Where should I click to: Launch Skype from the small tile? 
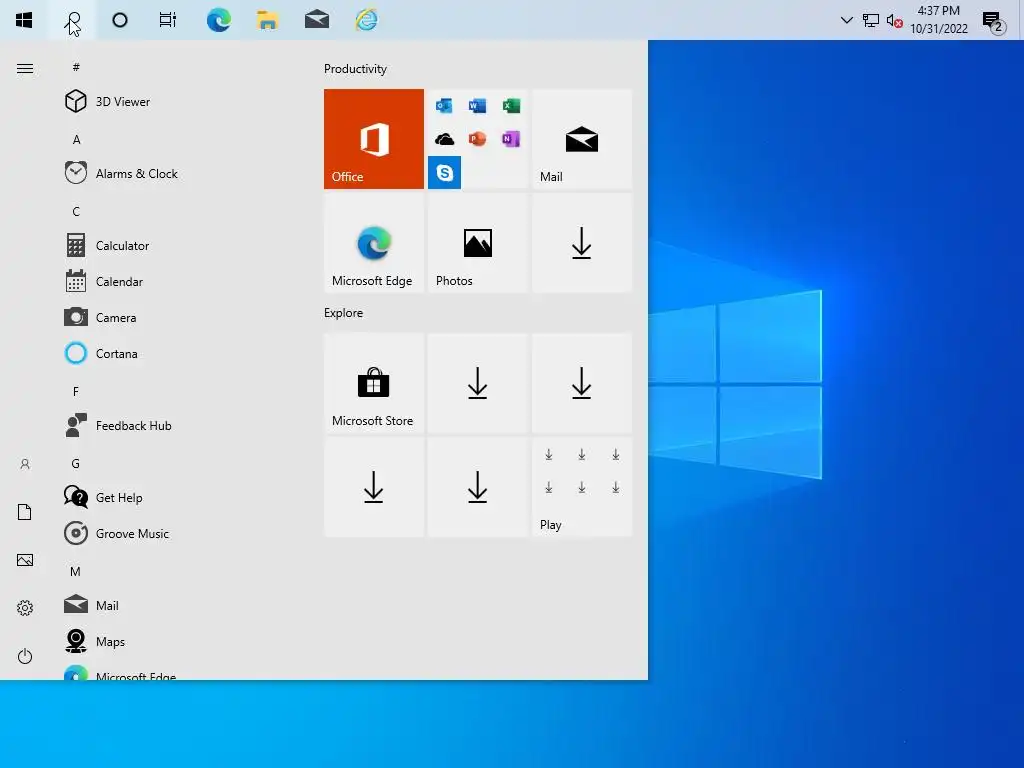click(x=444, y=172)
